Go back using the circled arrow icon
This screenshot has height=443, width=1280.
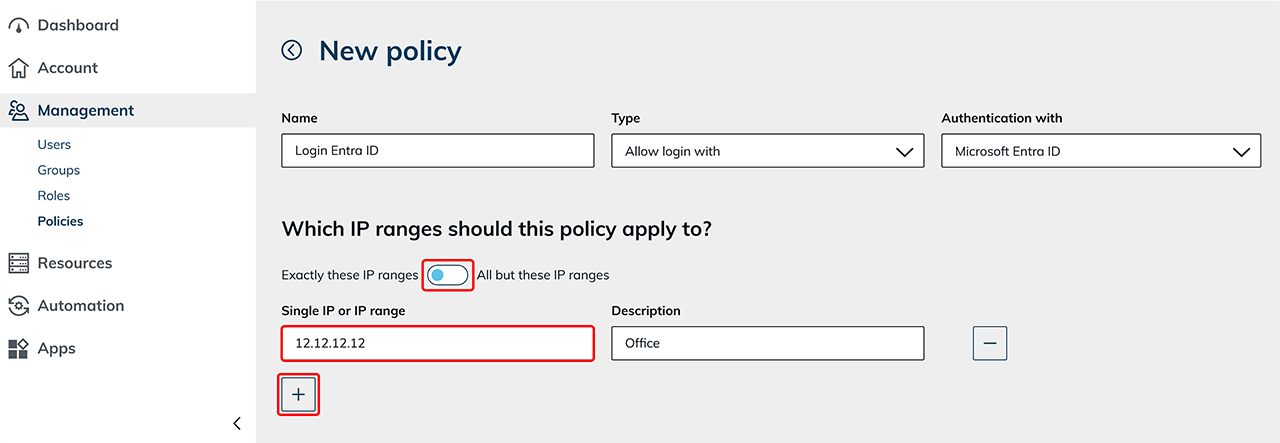coord(292,50)
